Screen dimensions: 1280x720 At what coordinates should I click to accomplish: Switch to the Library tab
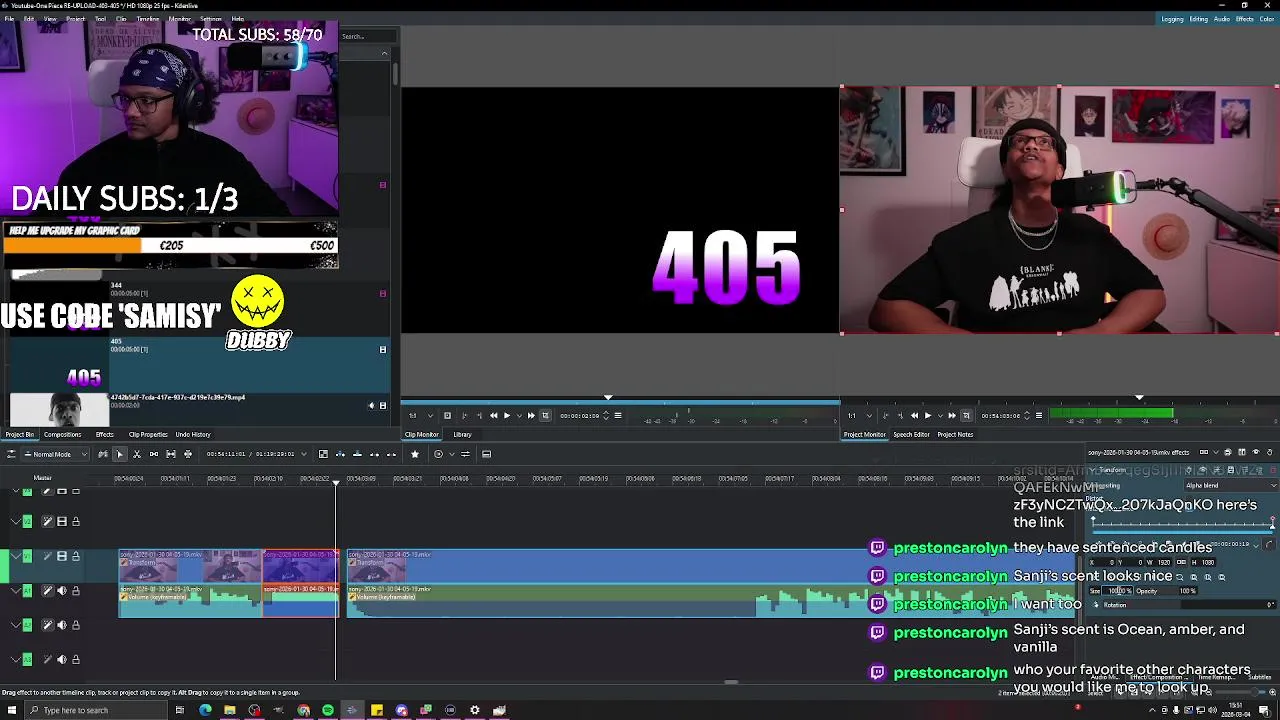pos(462,434)
